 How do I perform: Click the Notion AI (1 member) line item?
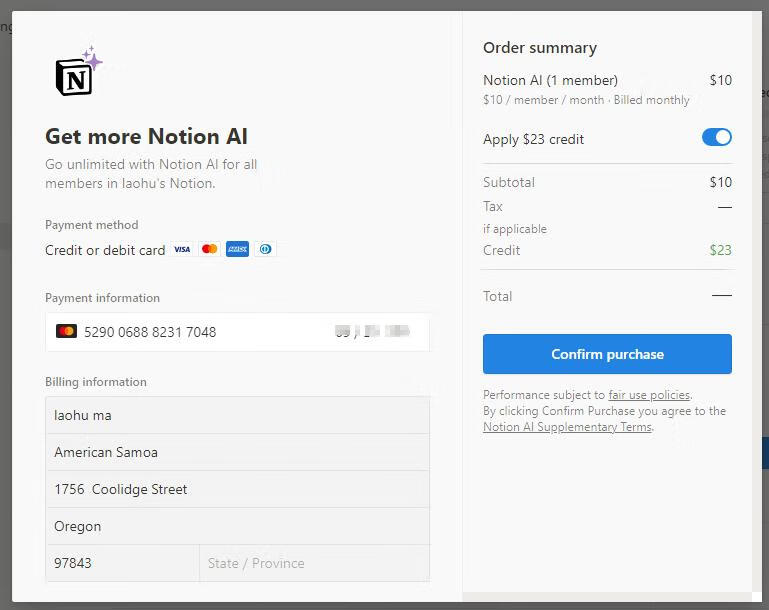(x=550, y=80)
